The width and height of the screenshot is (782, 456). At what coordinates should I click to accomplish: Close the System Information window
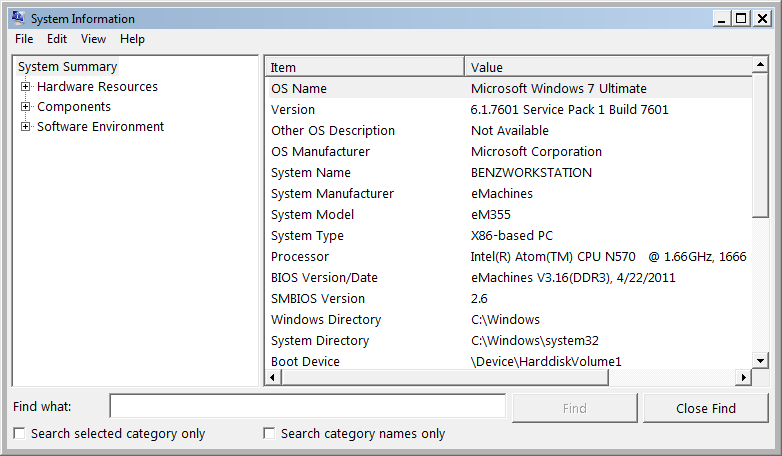[762, 18]
